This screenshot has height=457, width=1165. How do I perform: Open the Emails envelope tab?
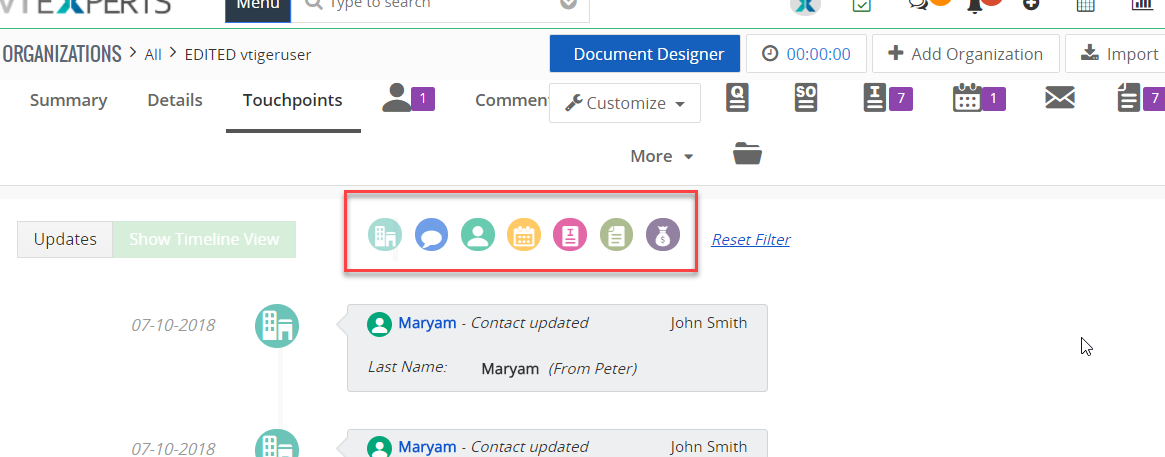click(x=1059, y=98)
